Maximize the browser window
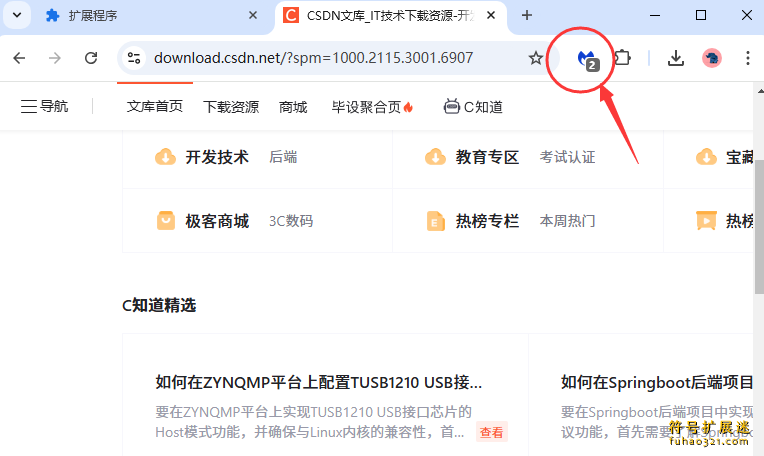The image size is (764, 456). (x=701, y=16)
